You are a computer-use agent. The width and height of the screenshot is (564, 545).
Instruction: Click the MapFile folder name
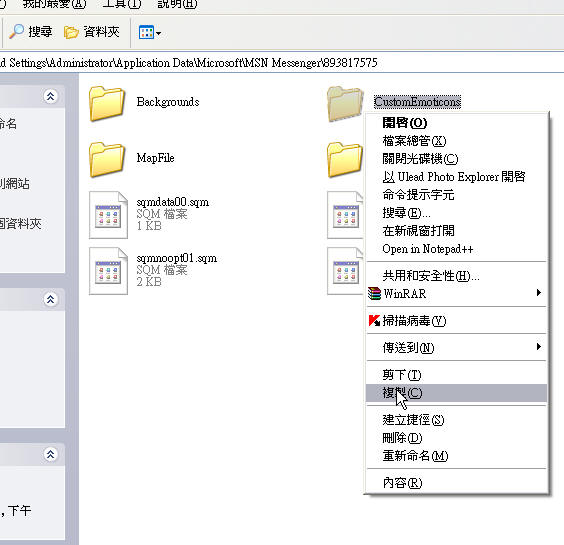click(x=155, y=158)
